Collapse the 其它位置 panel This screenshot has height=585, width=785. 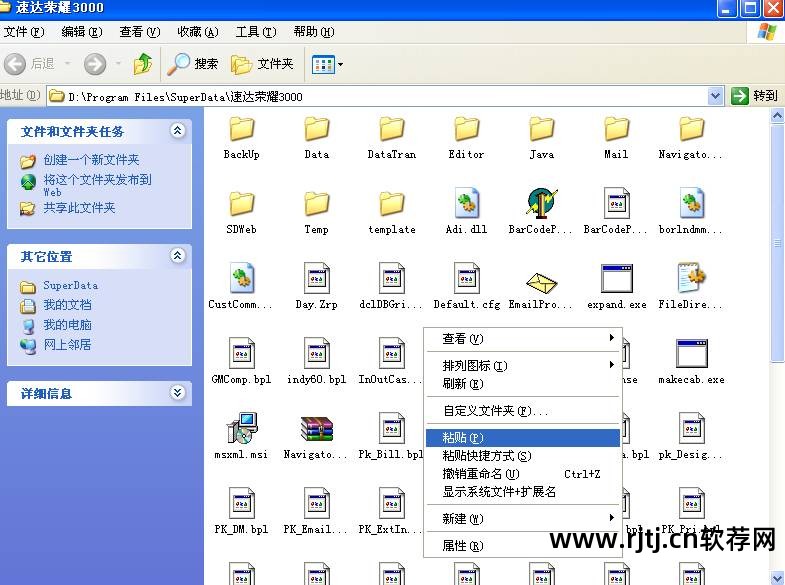coord(178,256)
